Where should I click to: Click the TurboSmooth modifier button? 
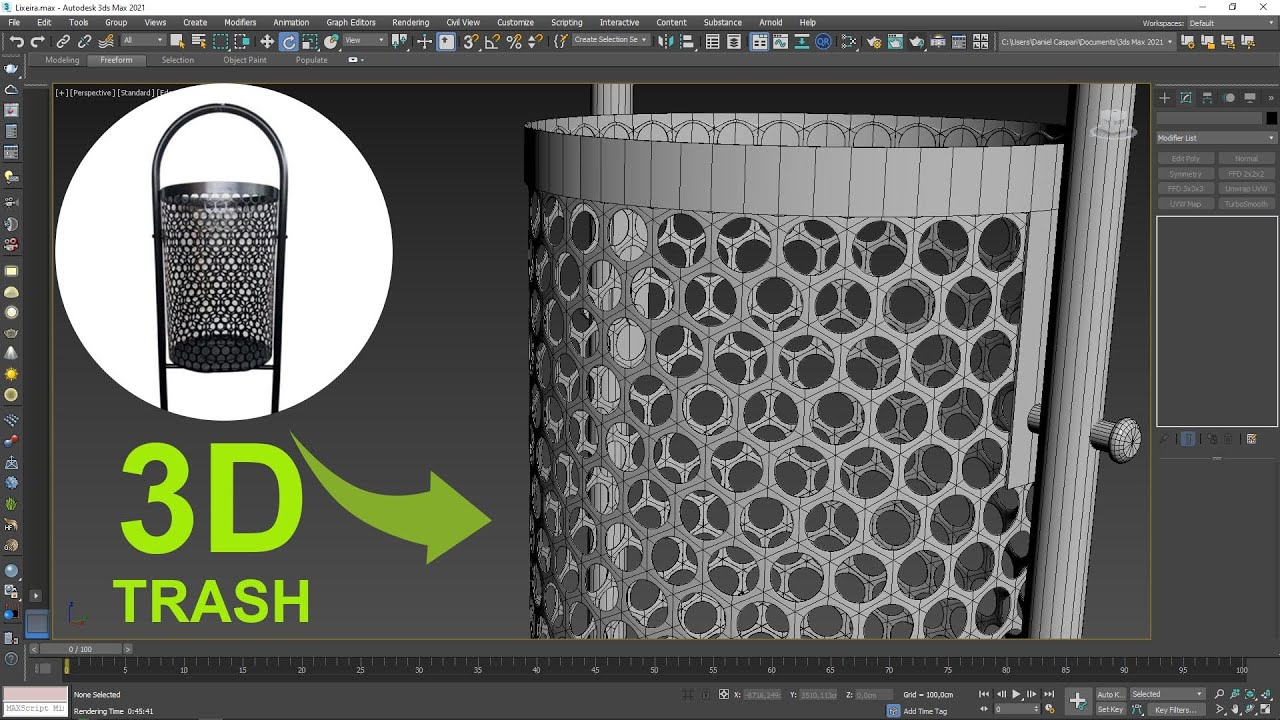pyautogui.click(x=1246, y=204)
